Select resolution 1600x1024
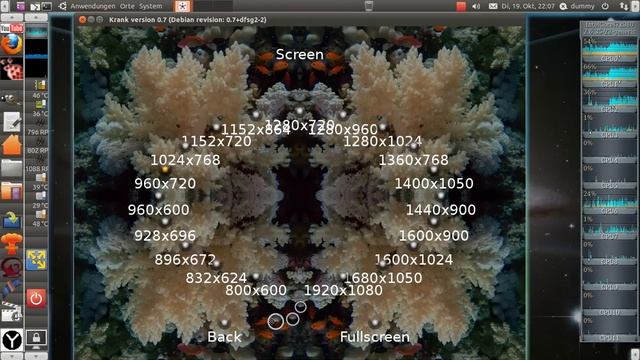Screen dimensions: 640x360 tap(414, 259)
